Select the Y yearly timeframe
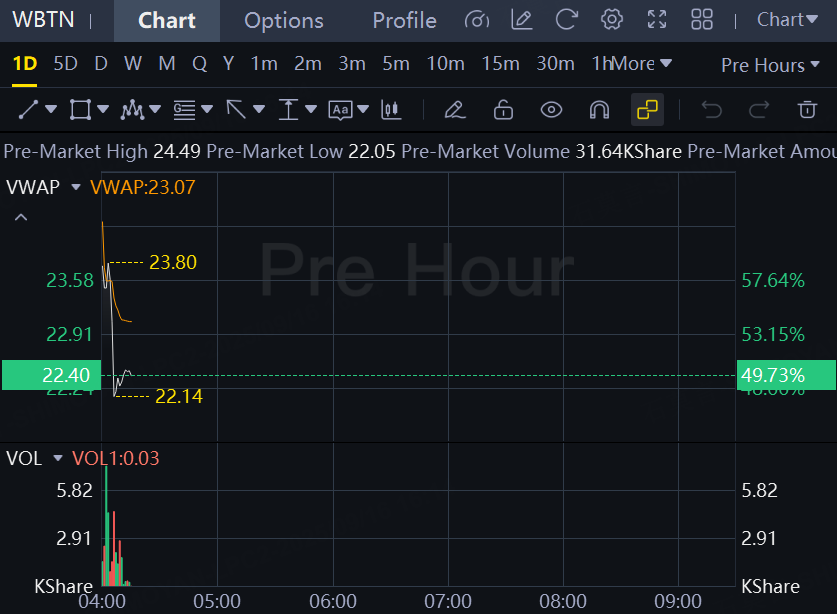 click(x=228, y=64)
